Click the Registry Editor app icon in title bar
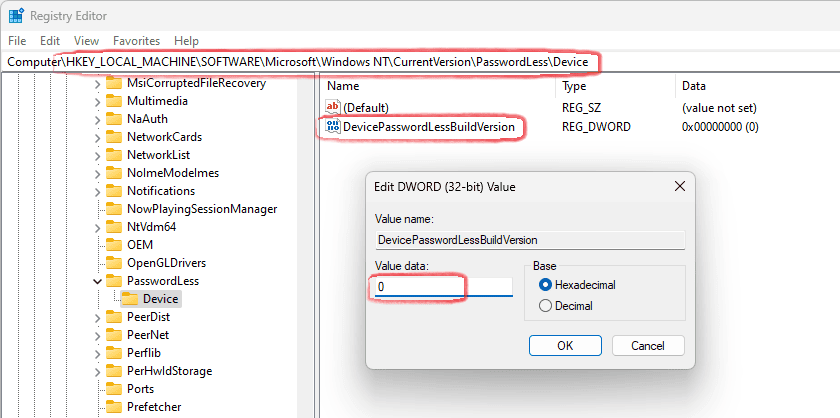Image resolution: width=840 pixels, height=418 pixels. (x=16, y=16)
